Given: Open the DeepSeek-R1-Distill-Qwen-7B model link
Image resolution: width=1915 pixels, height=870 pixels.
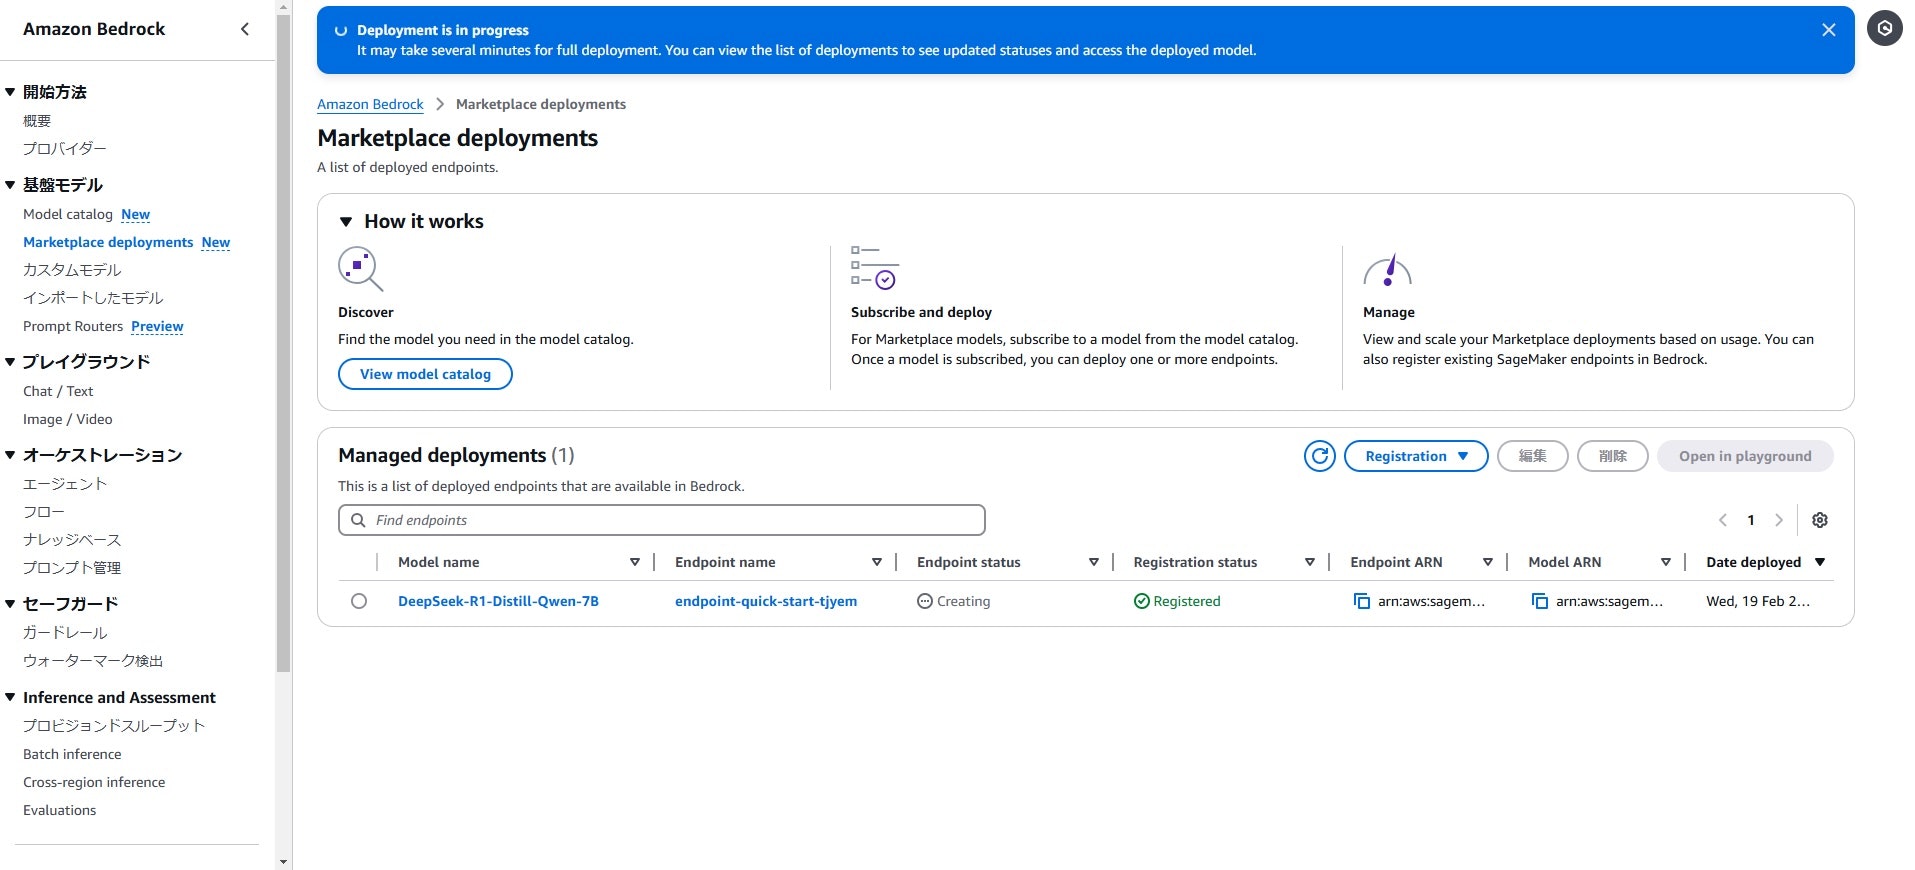Looking at the screenshot, I should [498, 601].
